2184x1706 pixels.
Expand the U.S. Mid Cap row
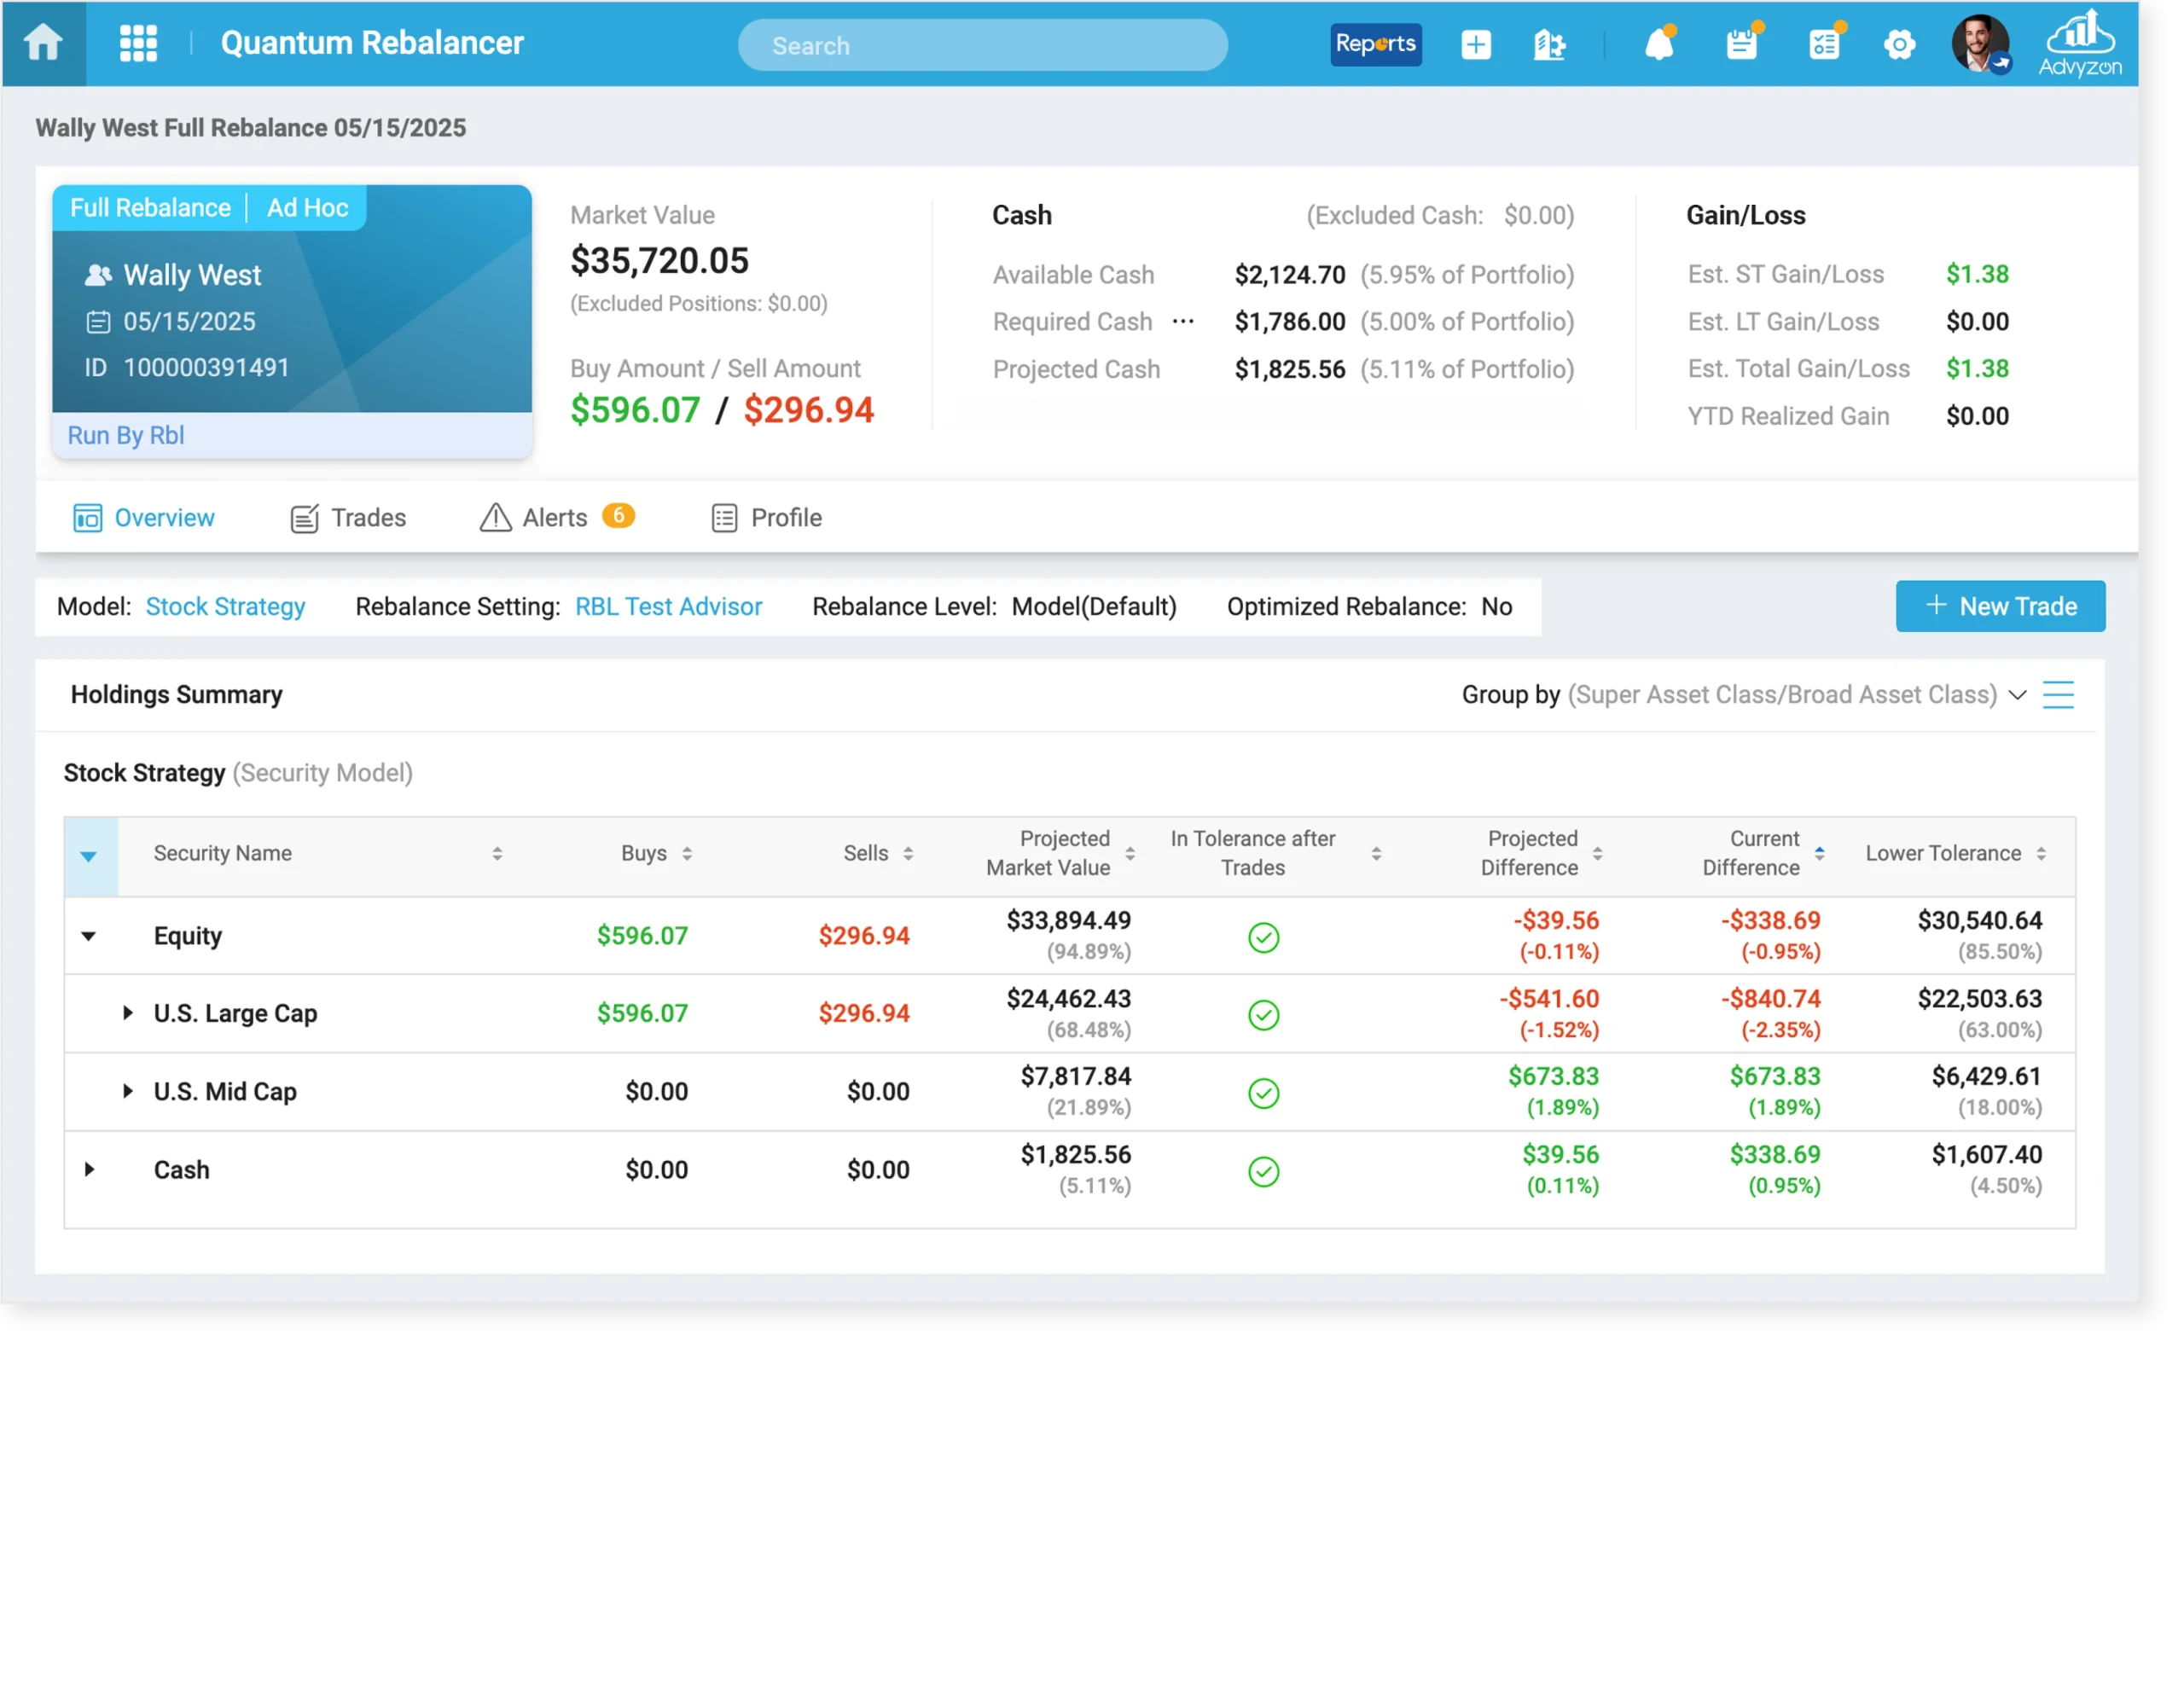(127, 1091)
